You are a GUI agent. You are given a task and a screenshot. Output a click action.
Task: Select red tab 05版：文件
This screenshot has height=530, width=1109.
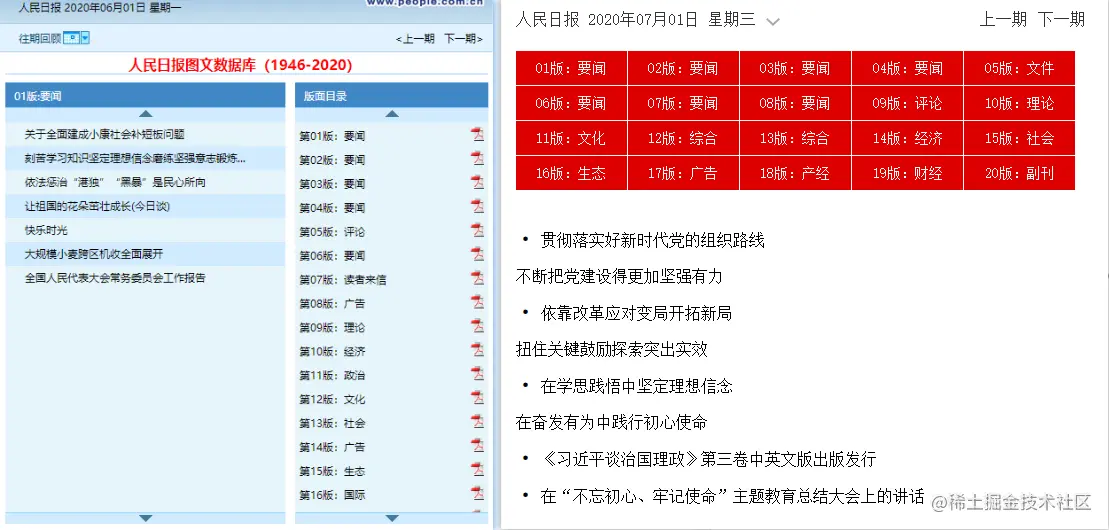pos(1019,69)
